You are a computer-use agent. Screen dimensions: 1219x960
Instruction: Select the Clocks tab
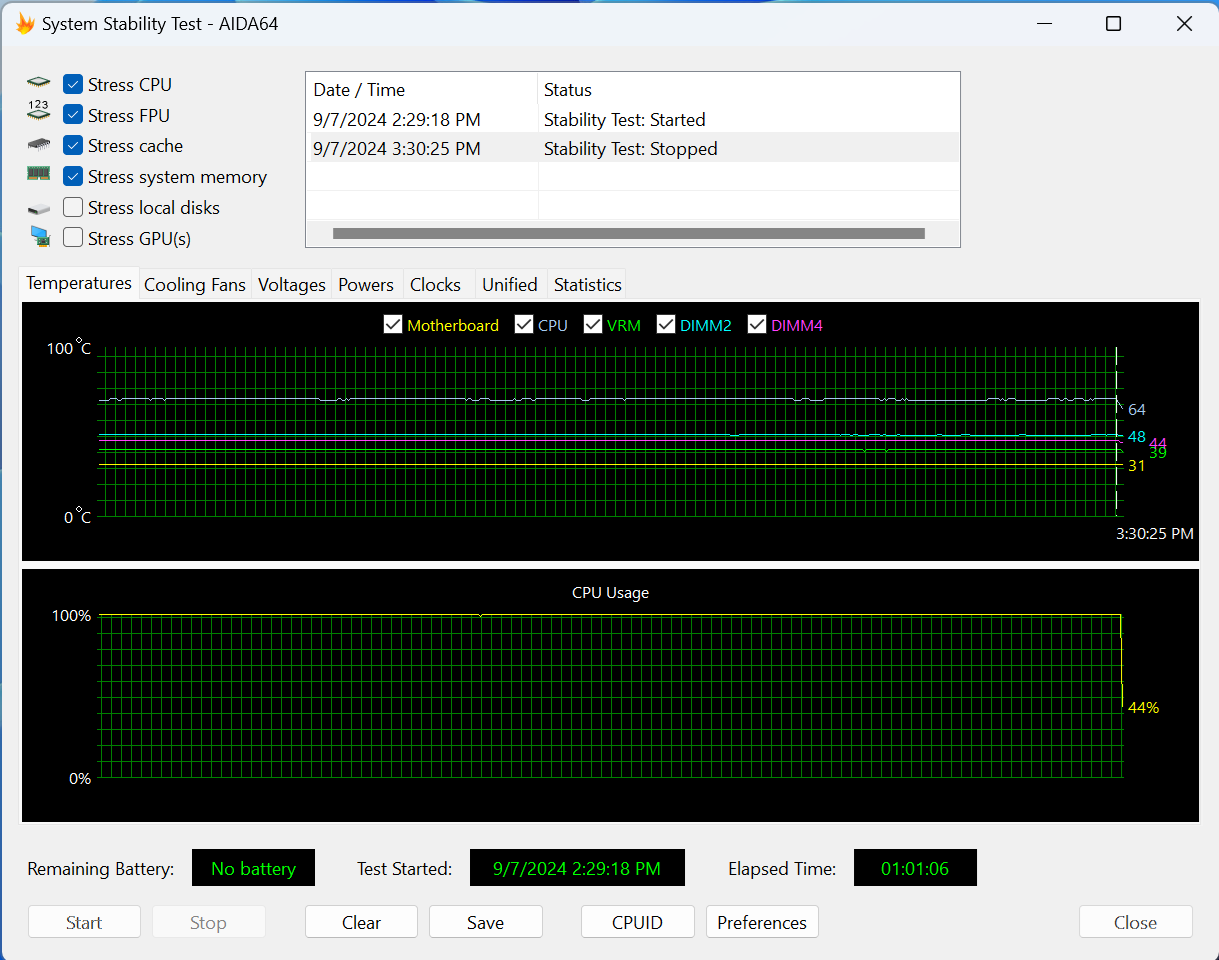tap(437, 285)
